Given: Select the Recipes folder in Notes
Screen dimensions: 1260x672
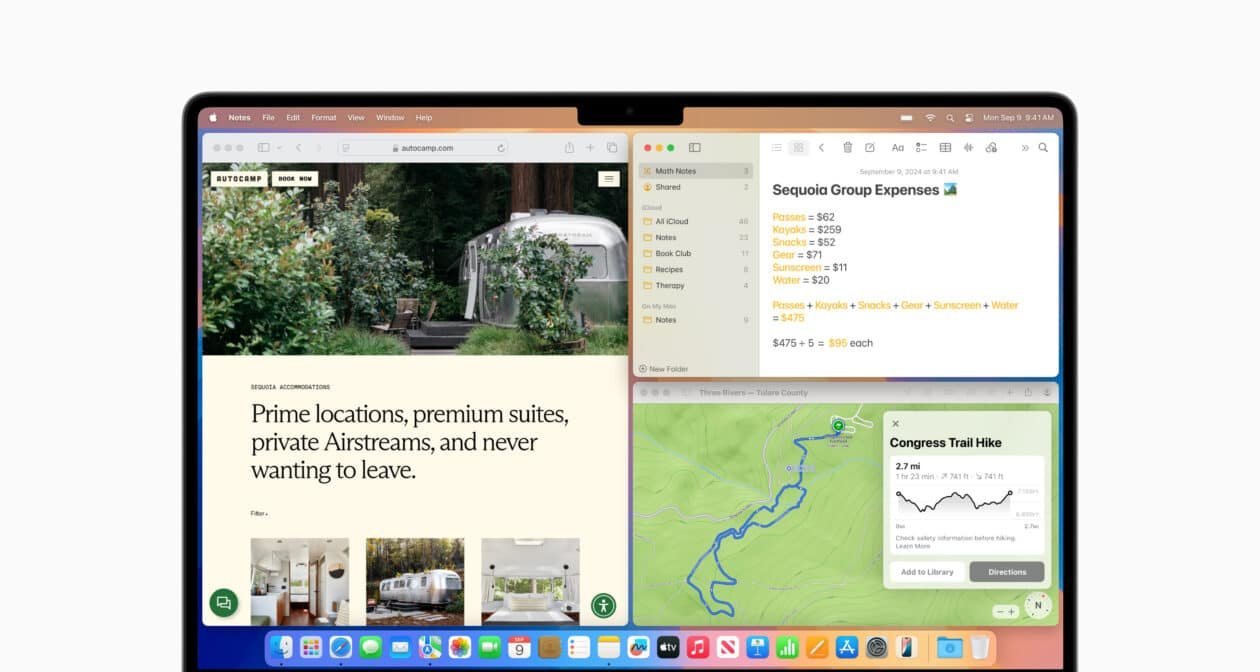Looking at the screenshot, I should click(670, 269).
